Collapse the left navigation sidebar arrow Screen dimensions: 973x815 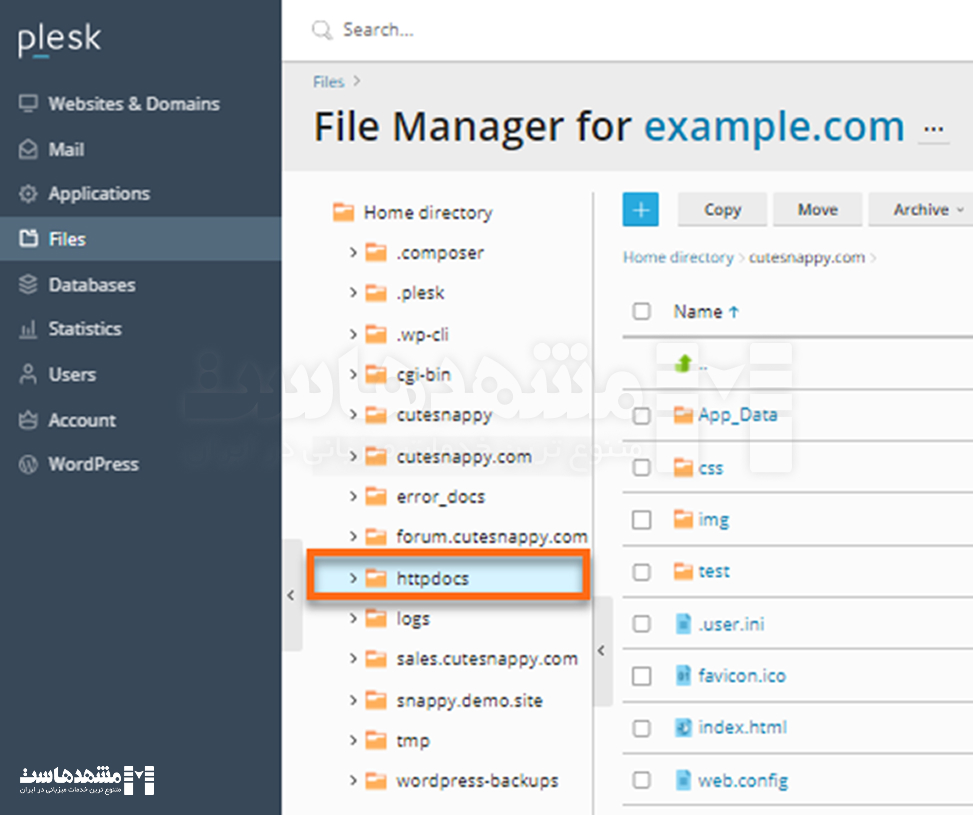(291, 595)
